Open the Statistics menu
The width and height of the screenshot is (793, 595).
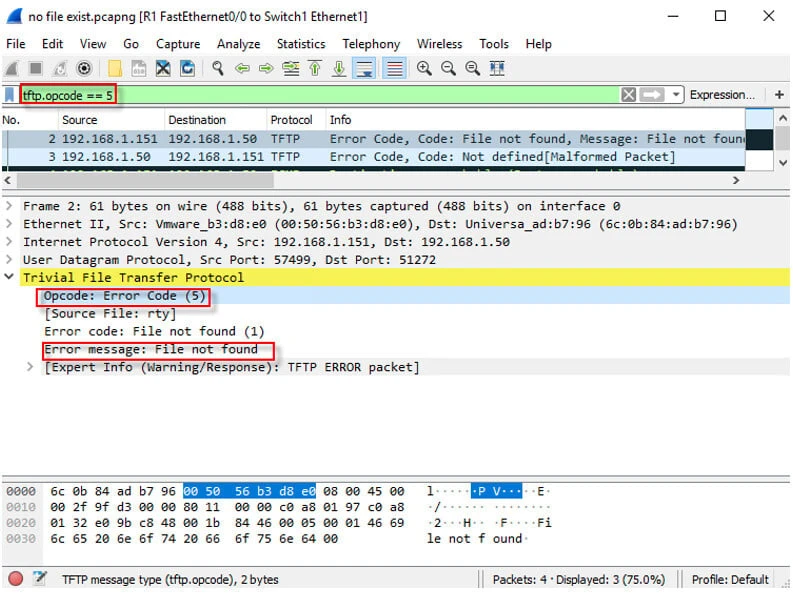pos(300,44)
